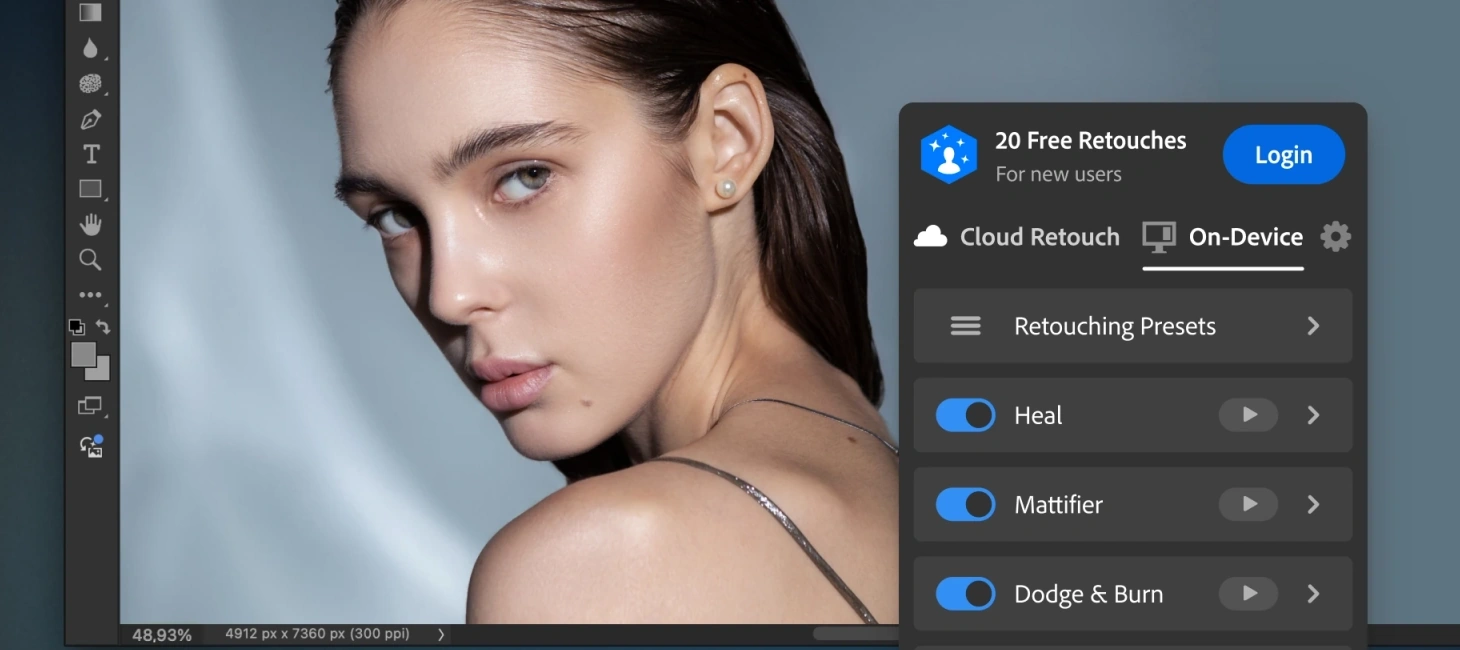The height and width of the screenshot is (650, 1460).
Task: Open the plugin settings gear
Action: pos(1335,237)
